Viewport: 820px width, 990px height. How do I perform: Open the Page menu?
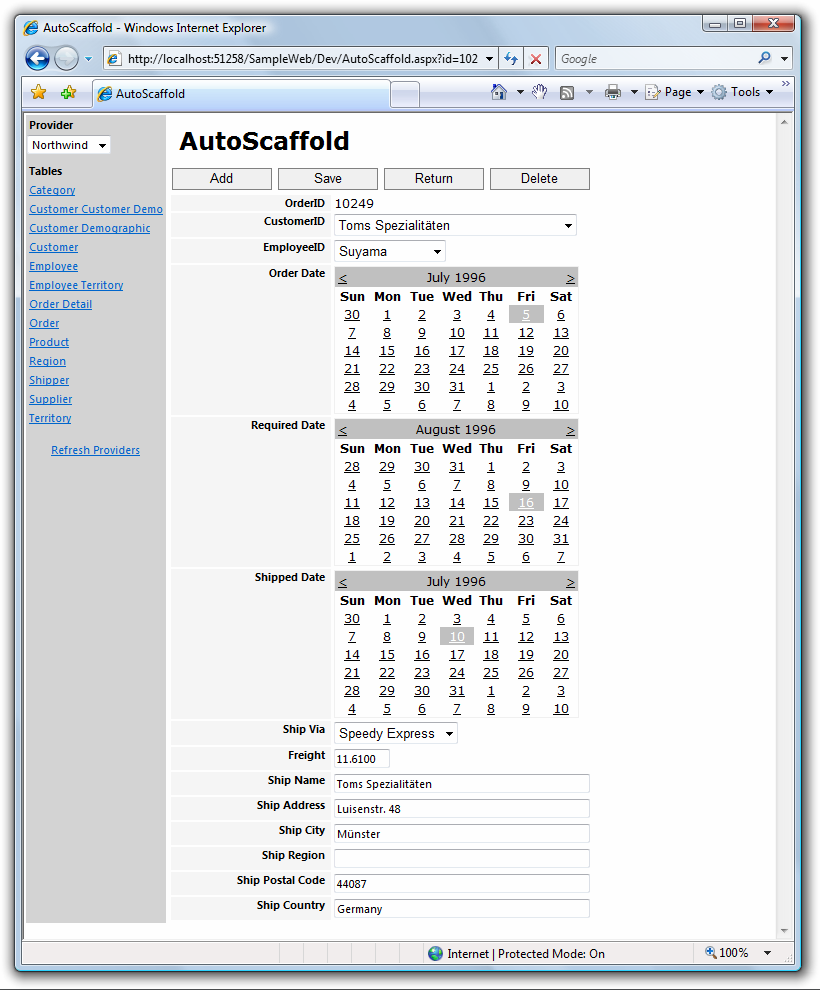click(675, 91)
